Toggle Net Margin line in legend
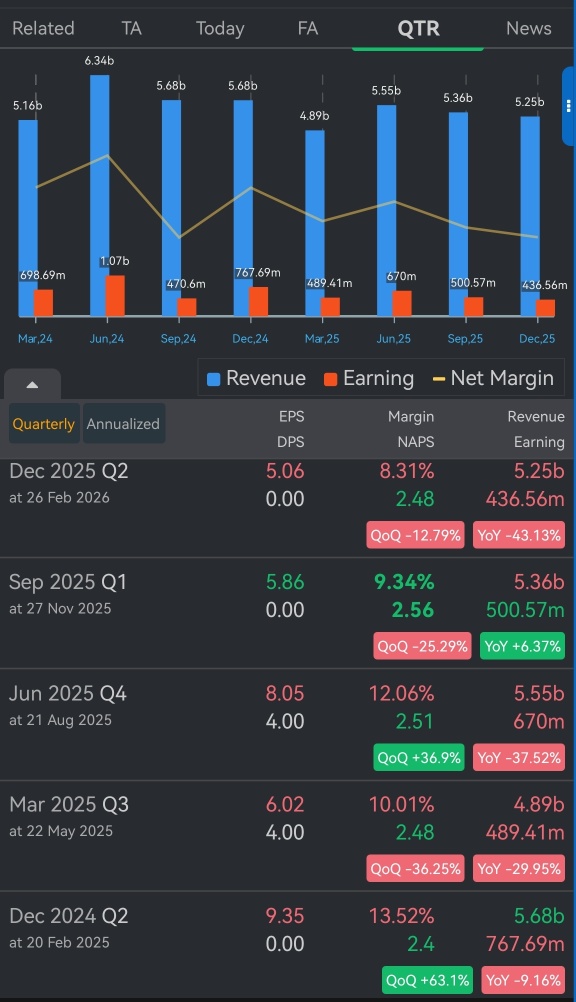The width and height of the screenshot is (576, 1002). [x=493, y=378]
